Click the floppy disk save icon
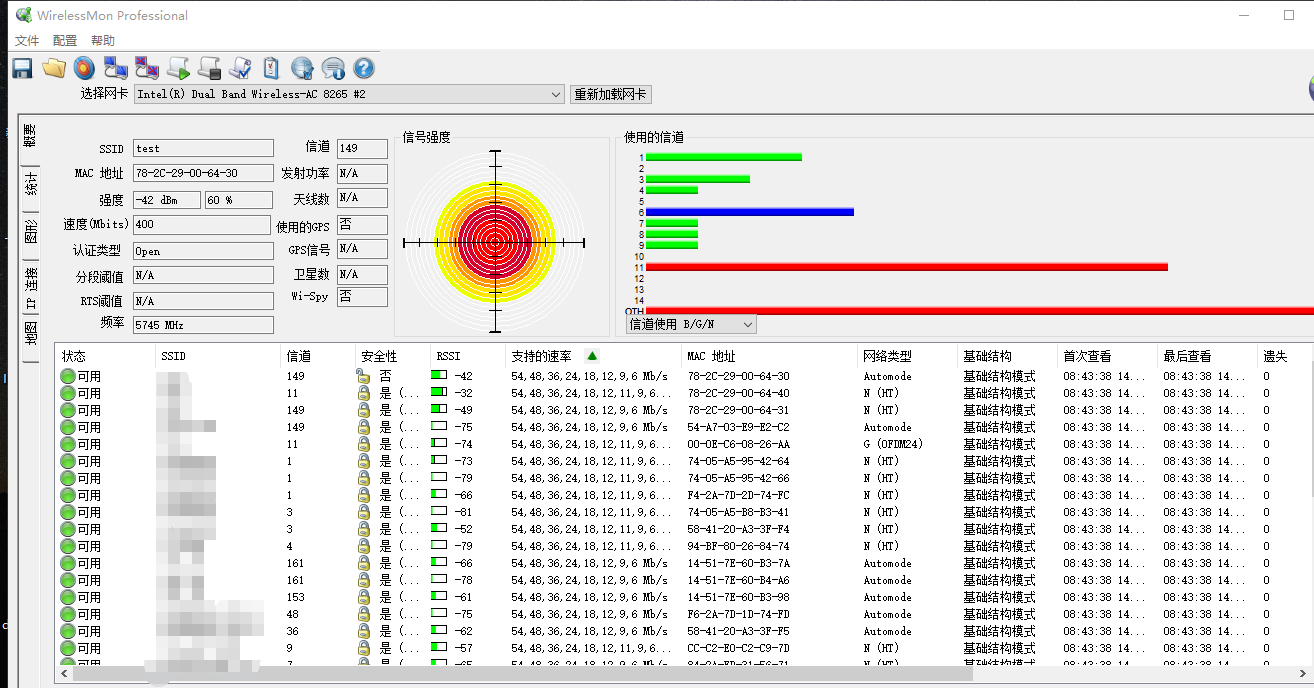Screen dimensions: 1314x688 tap(22, 68)
